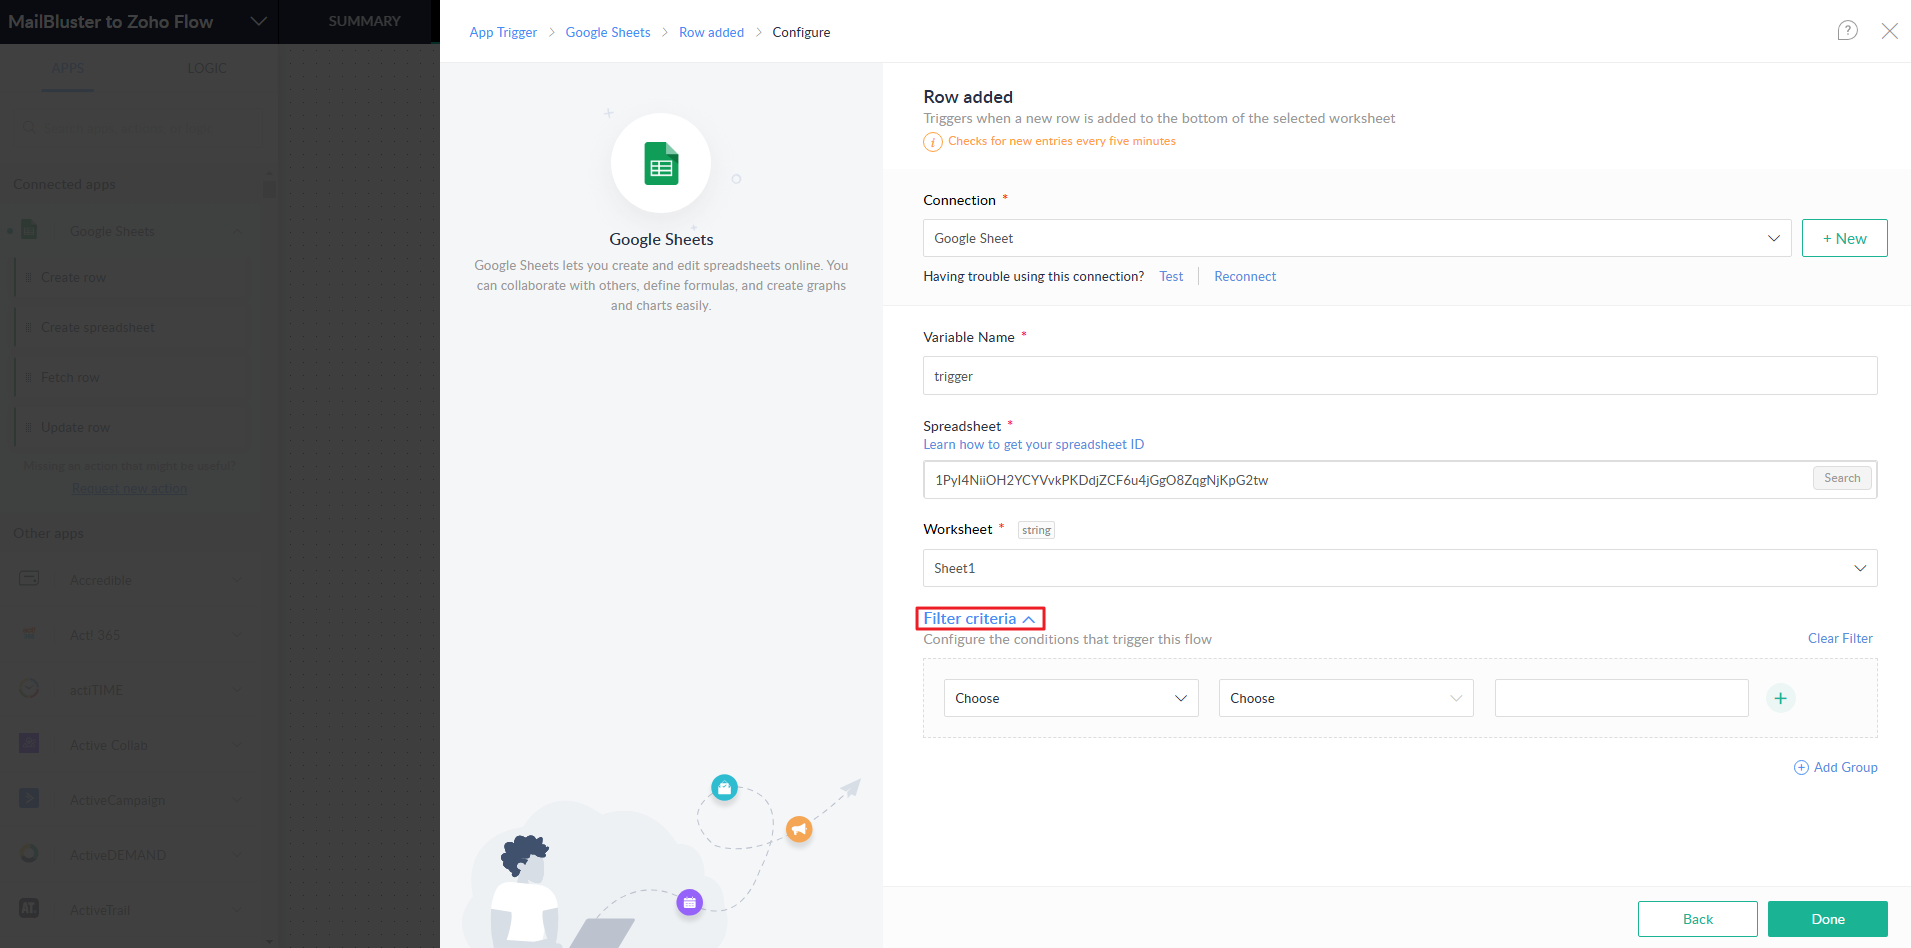Click the green plus icon to add condition
1911x948 pixels.
[x=1780, y=698]
